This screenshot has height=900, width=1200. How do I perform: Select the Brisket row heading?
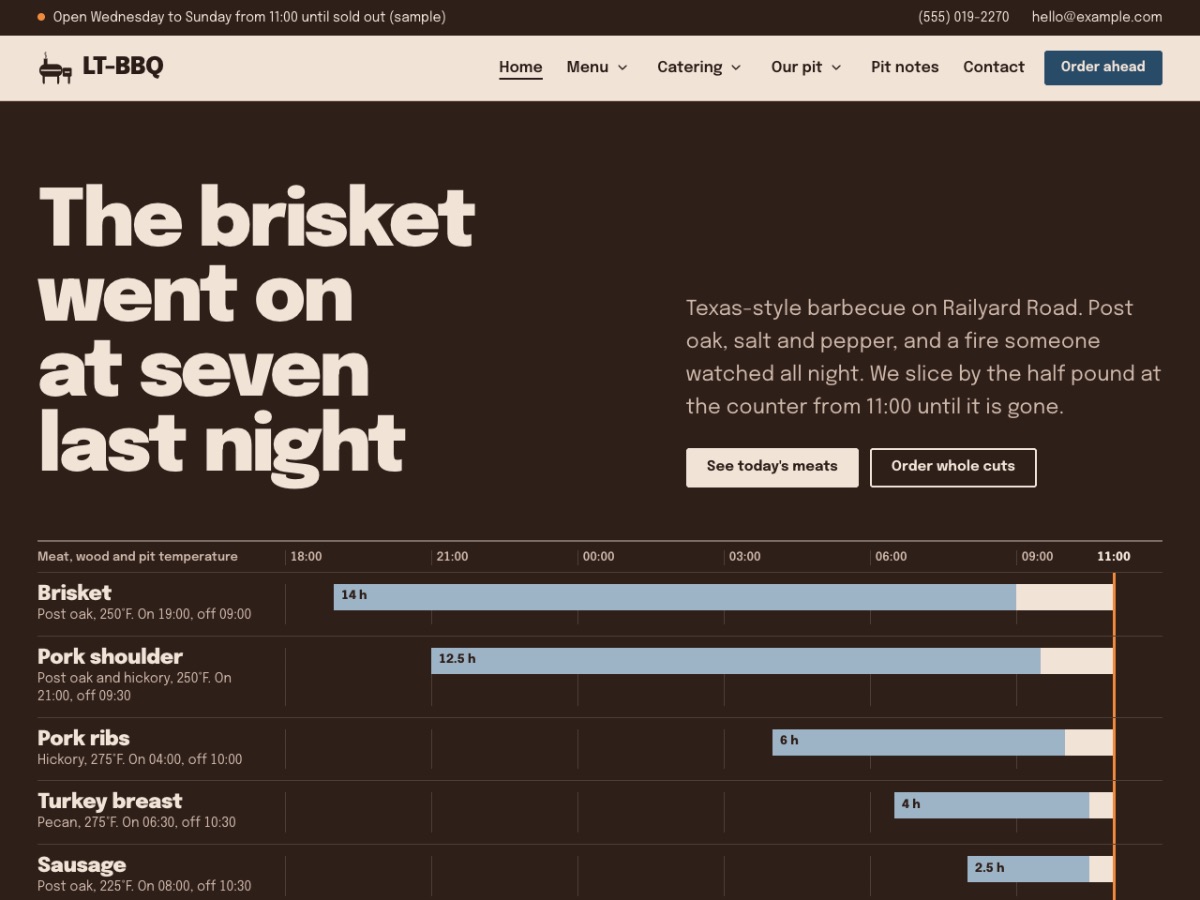74,593
